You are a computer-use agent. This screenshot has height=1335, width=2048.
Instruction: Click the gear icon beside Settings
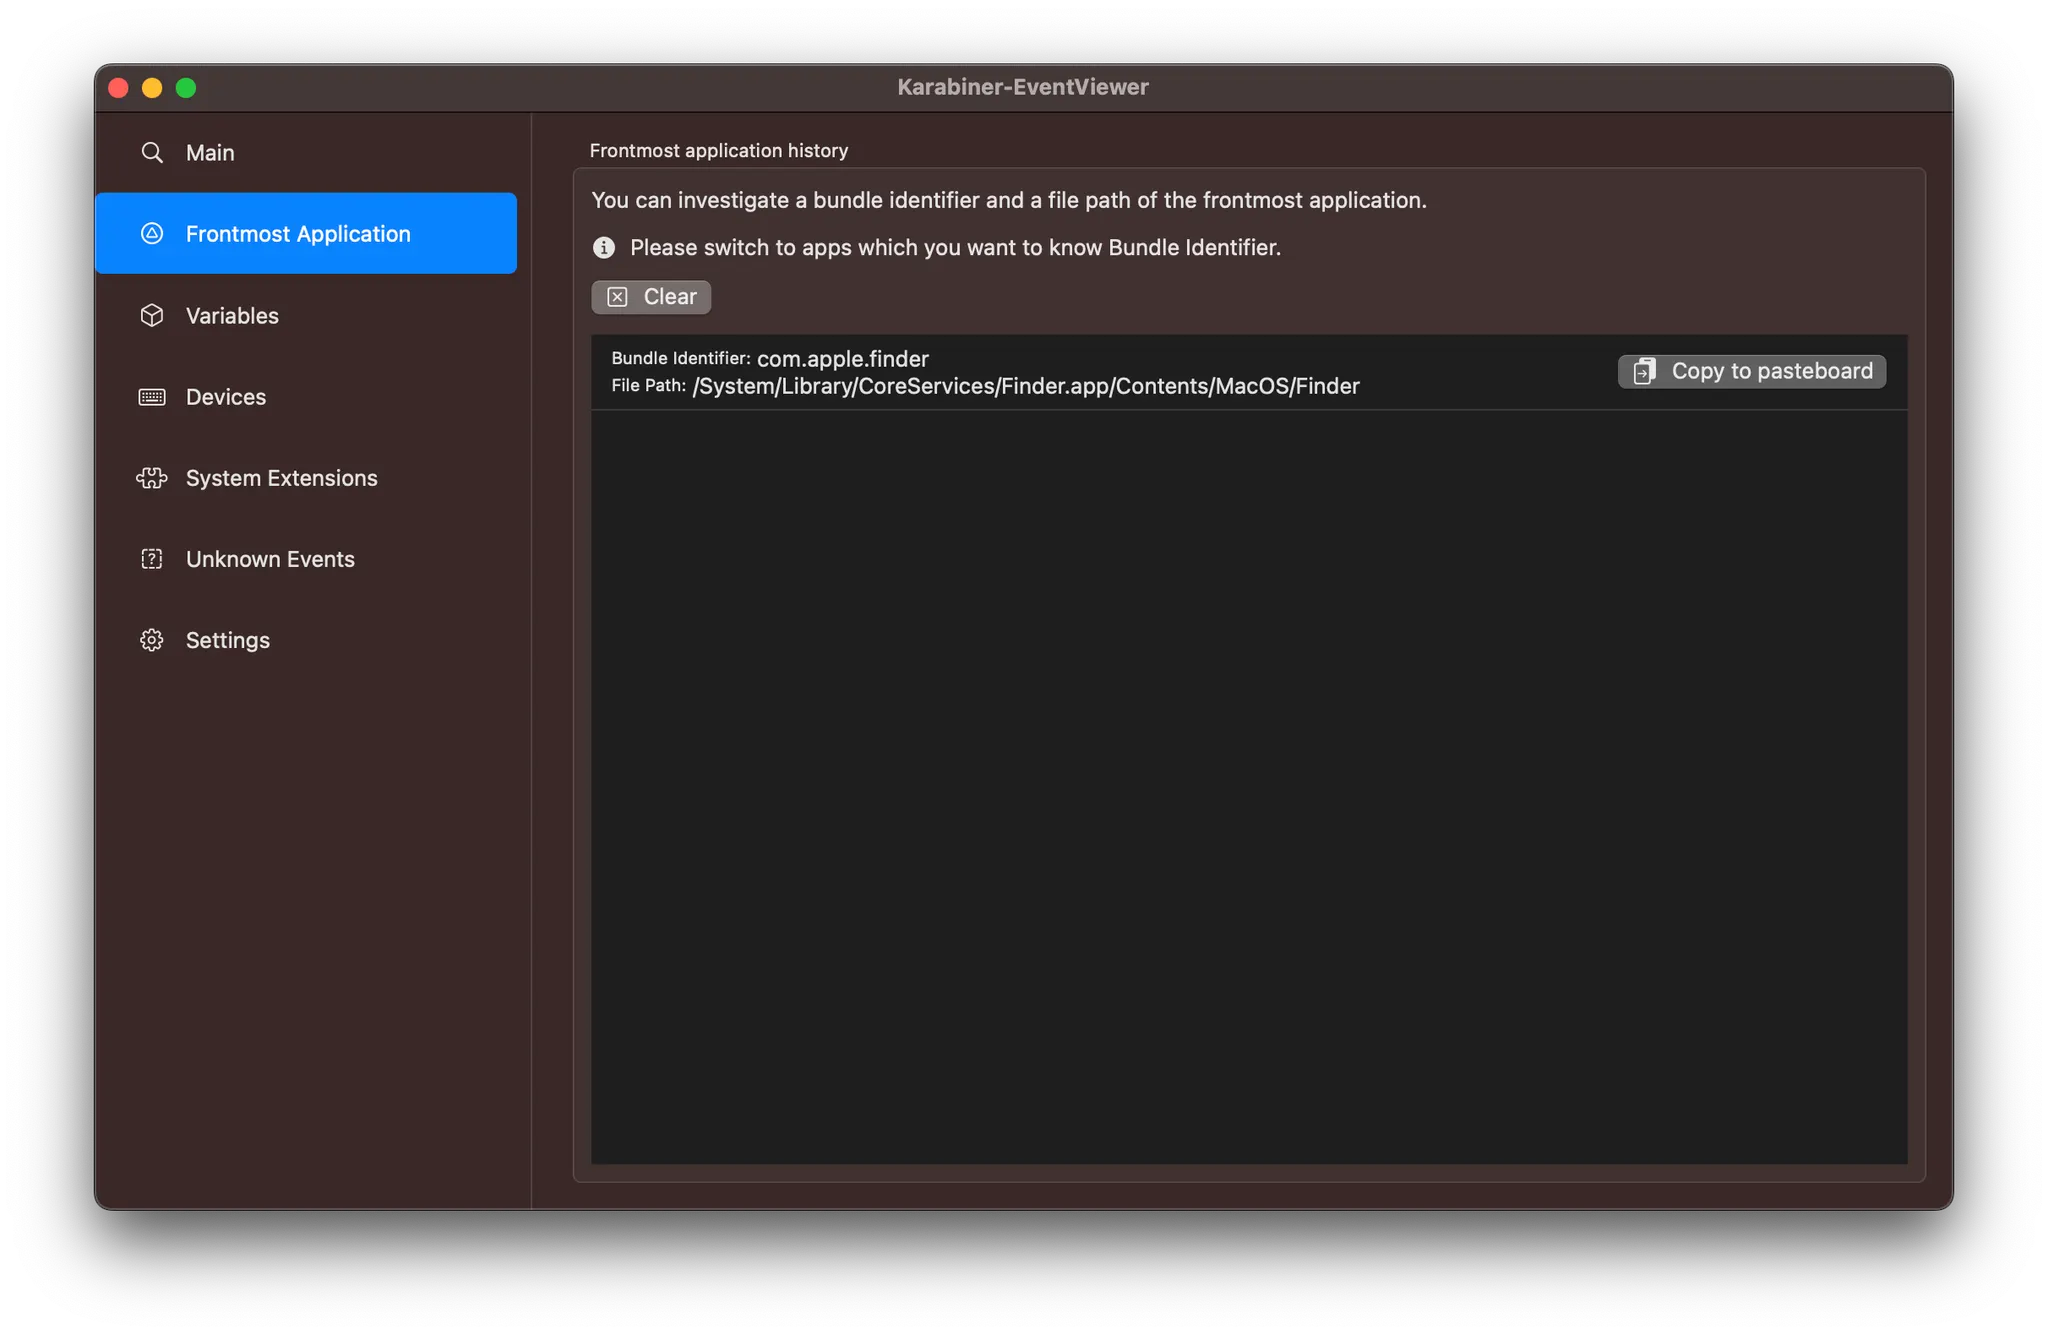coord(152,640)
